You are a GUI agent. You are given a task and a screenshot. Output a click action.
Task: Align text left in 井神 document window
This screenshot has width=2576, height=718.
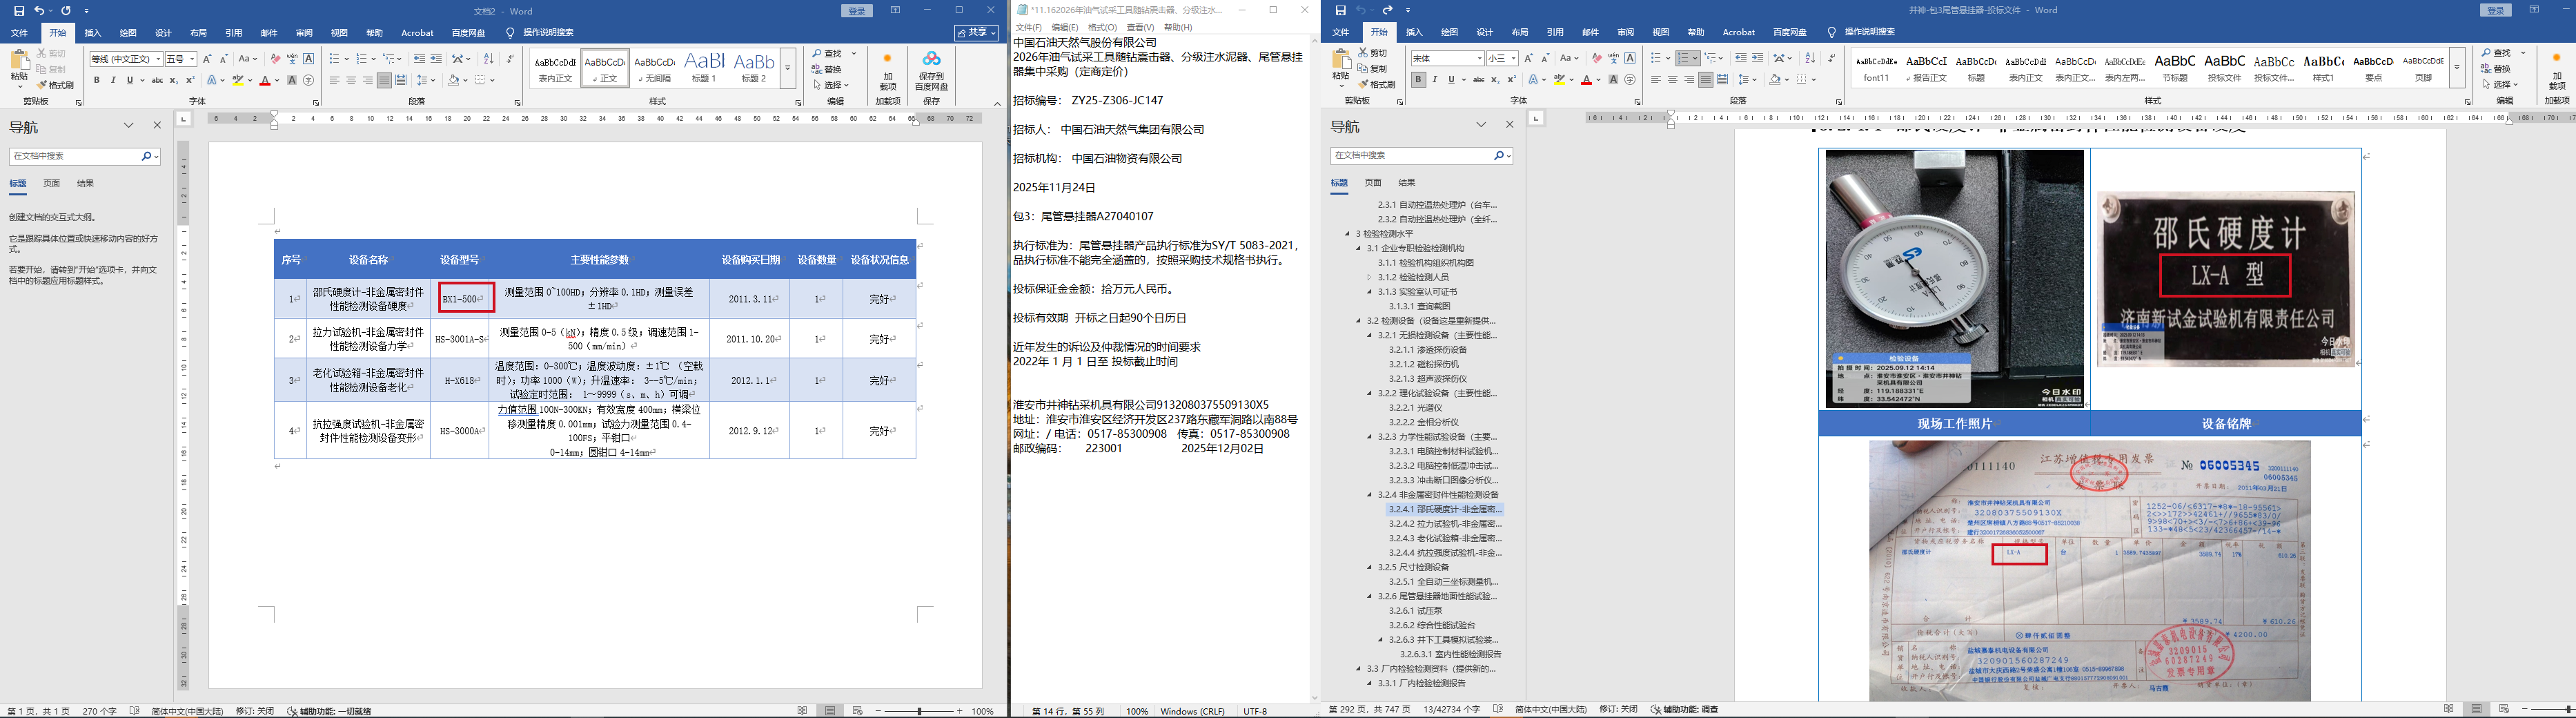[1656, 80]
